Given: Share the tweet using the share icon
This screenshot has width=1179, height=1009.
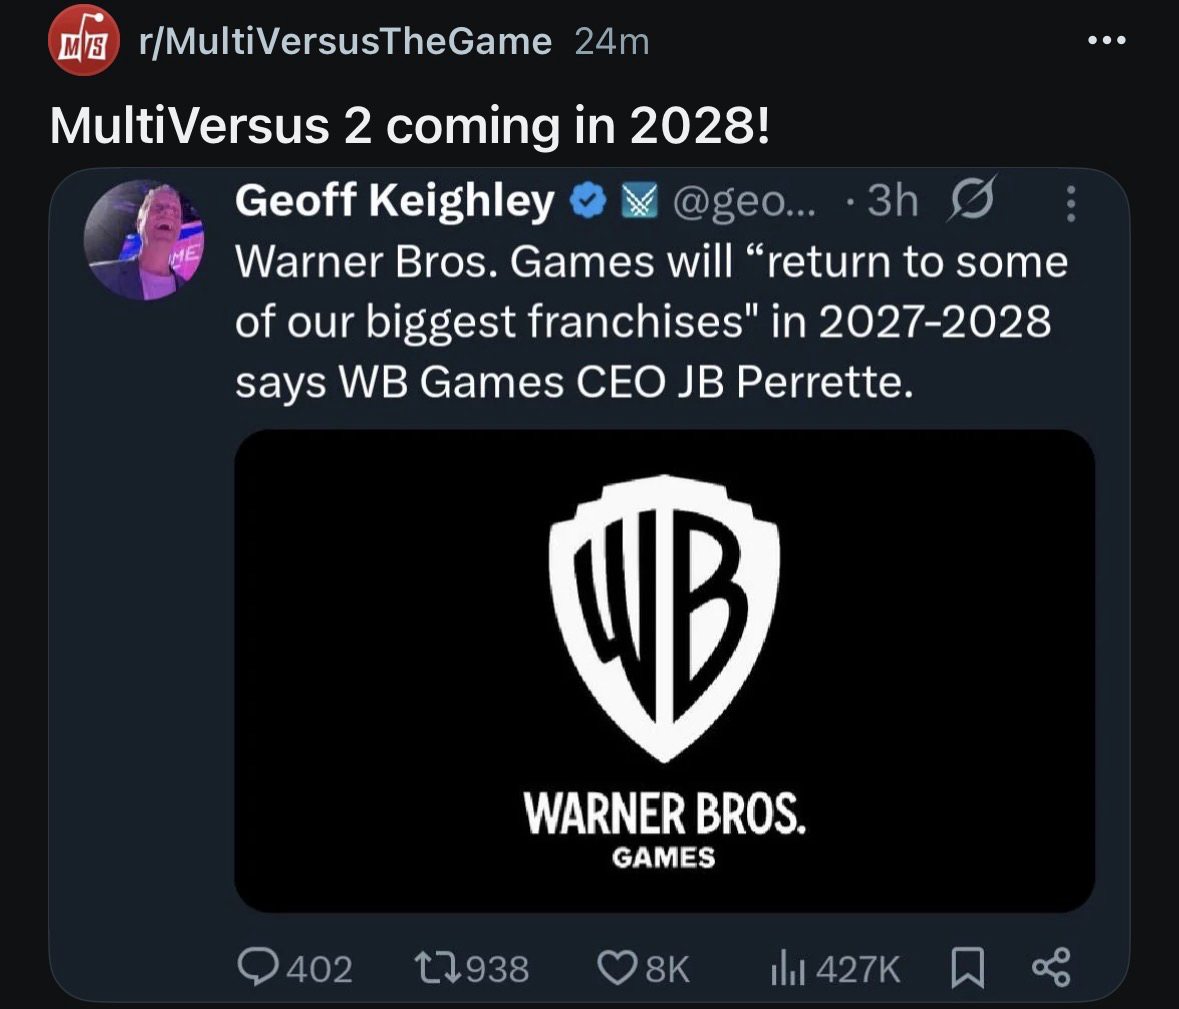Looking at the screenshot, I should [x=1050, y=967].
